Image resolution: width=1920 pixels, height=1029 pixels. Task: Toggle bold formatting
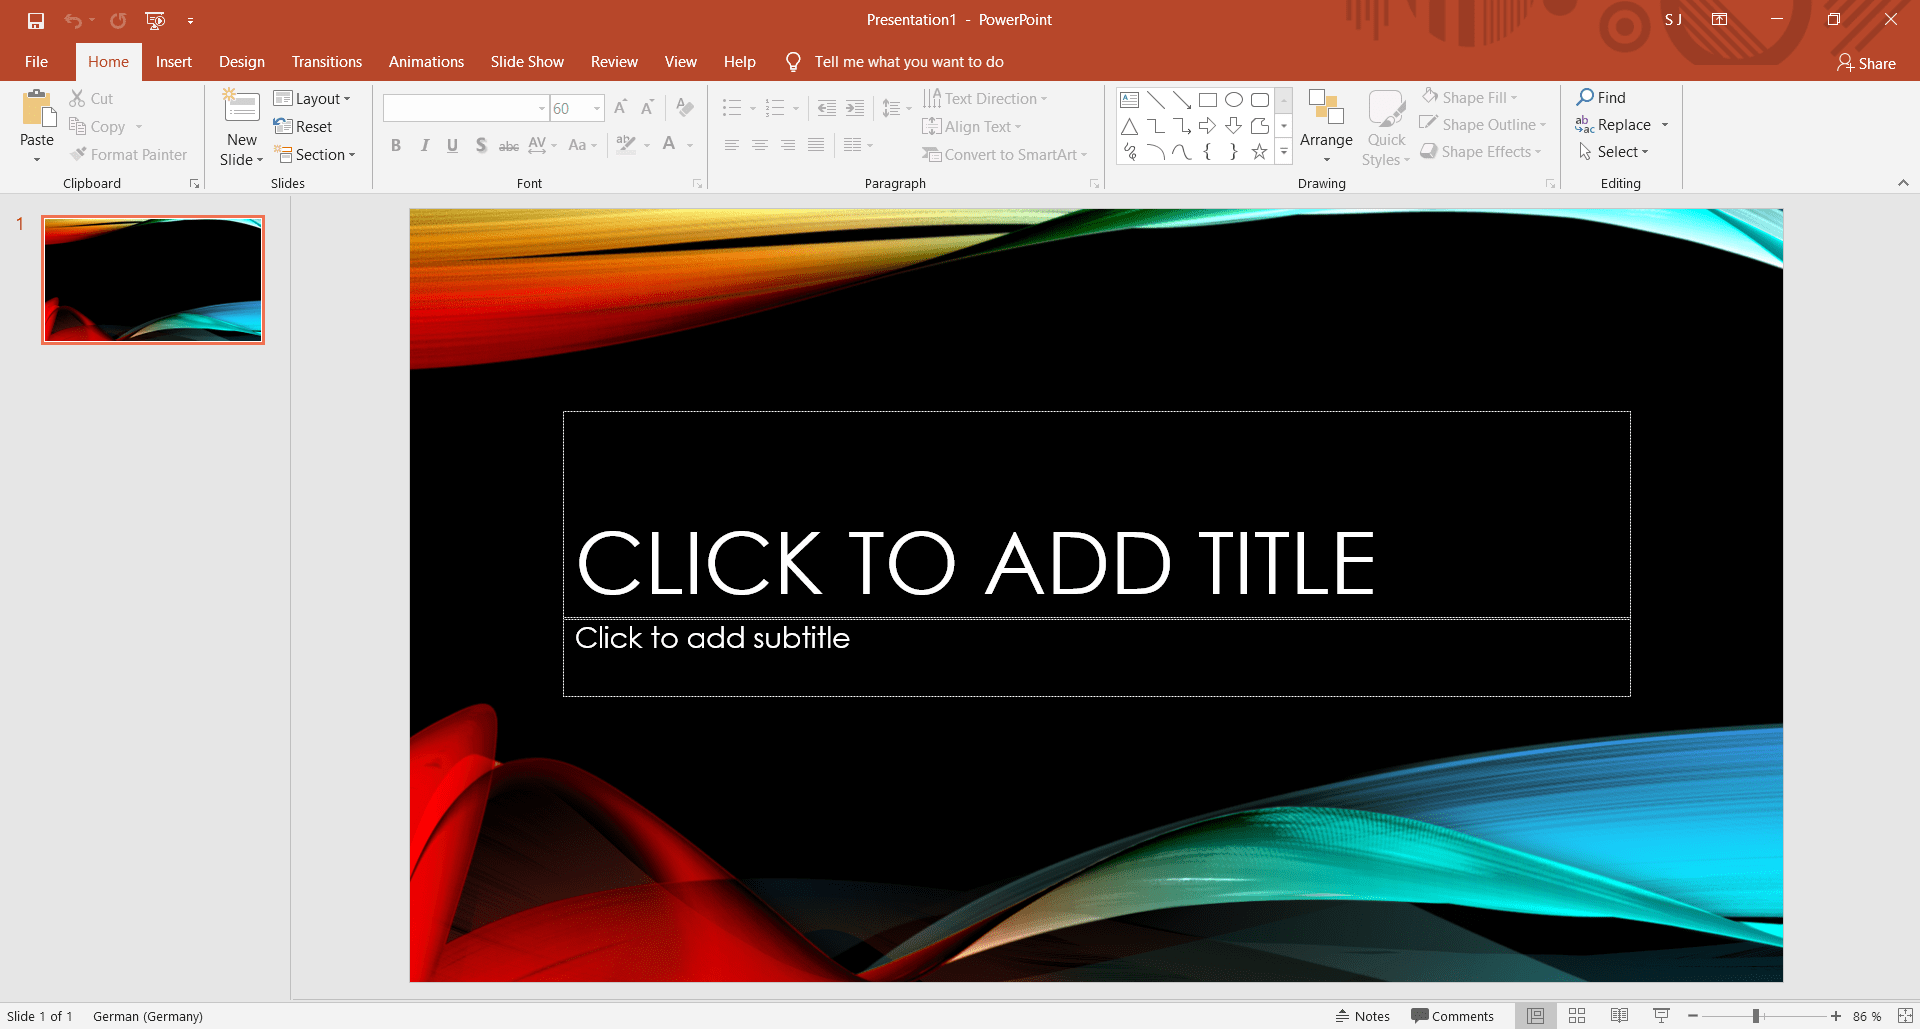[x=396, y=144]
